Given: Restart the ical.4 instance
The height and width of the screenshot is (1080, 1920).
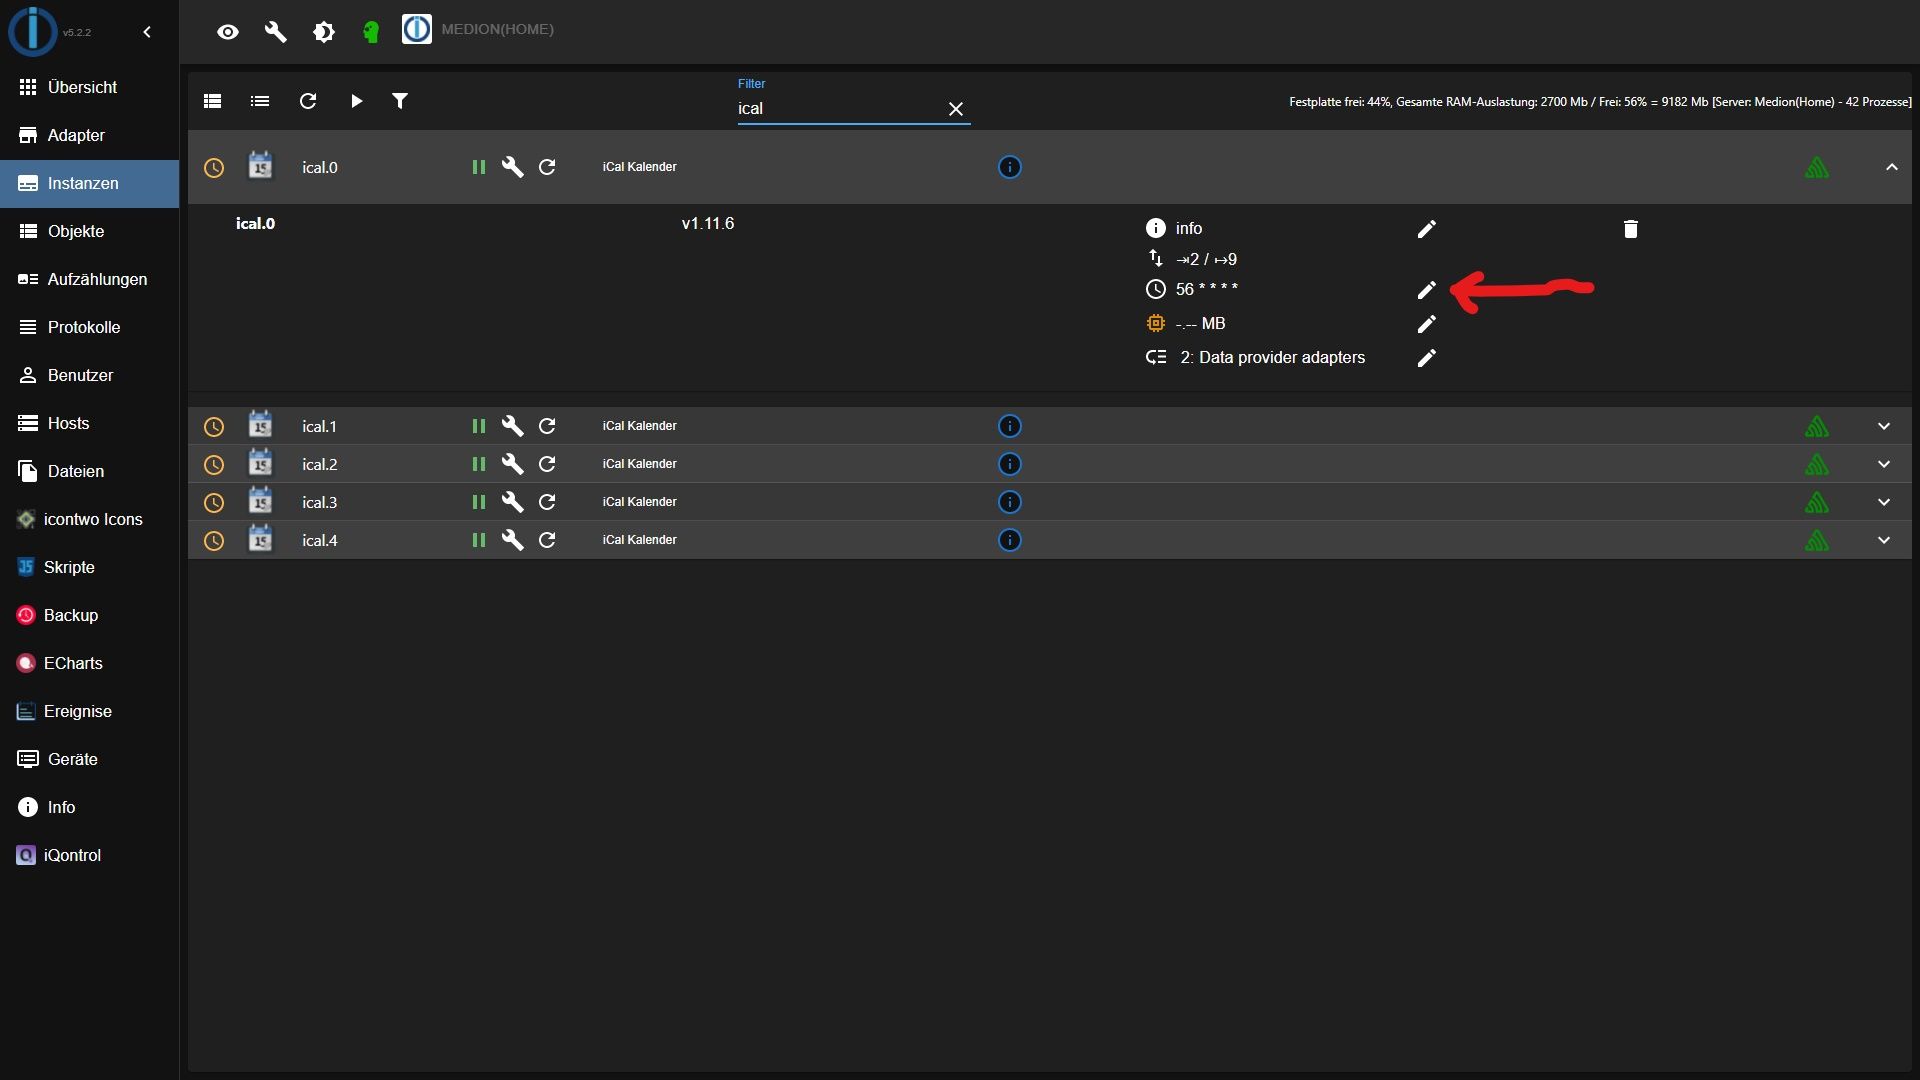Looking at the screenshot, I should click(547, 540).
